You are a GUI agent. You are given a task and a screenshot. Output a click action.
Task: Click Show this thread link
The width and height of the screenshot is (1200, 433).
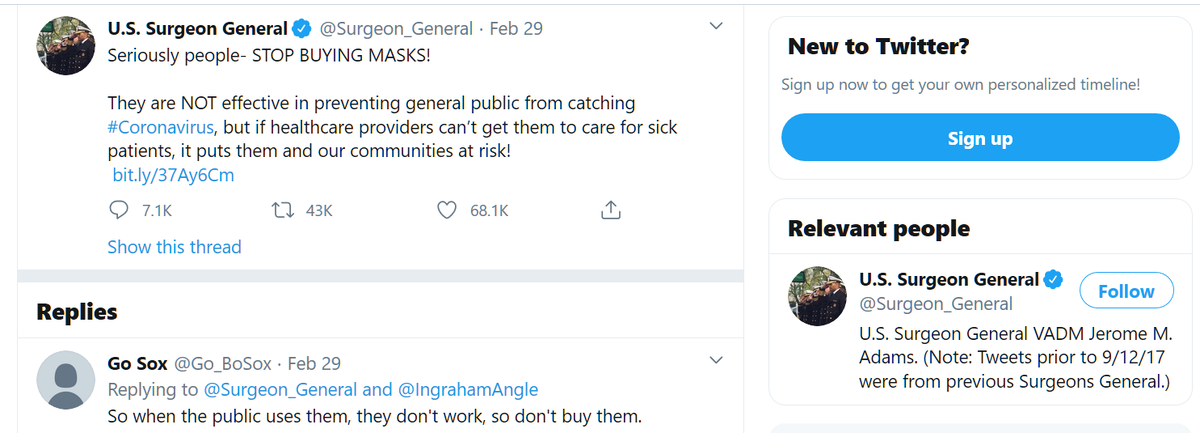(174, 247)
